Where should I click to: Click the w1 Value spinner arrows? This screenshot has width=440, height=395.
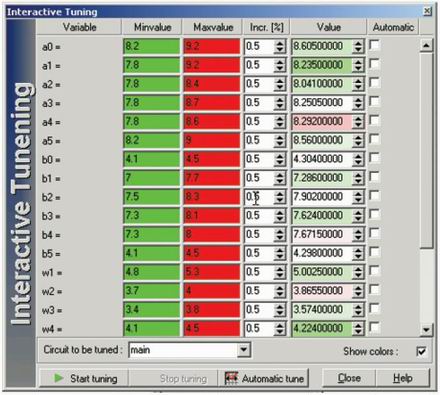358,272
